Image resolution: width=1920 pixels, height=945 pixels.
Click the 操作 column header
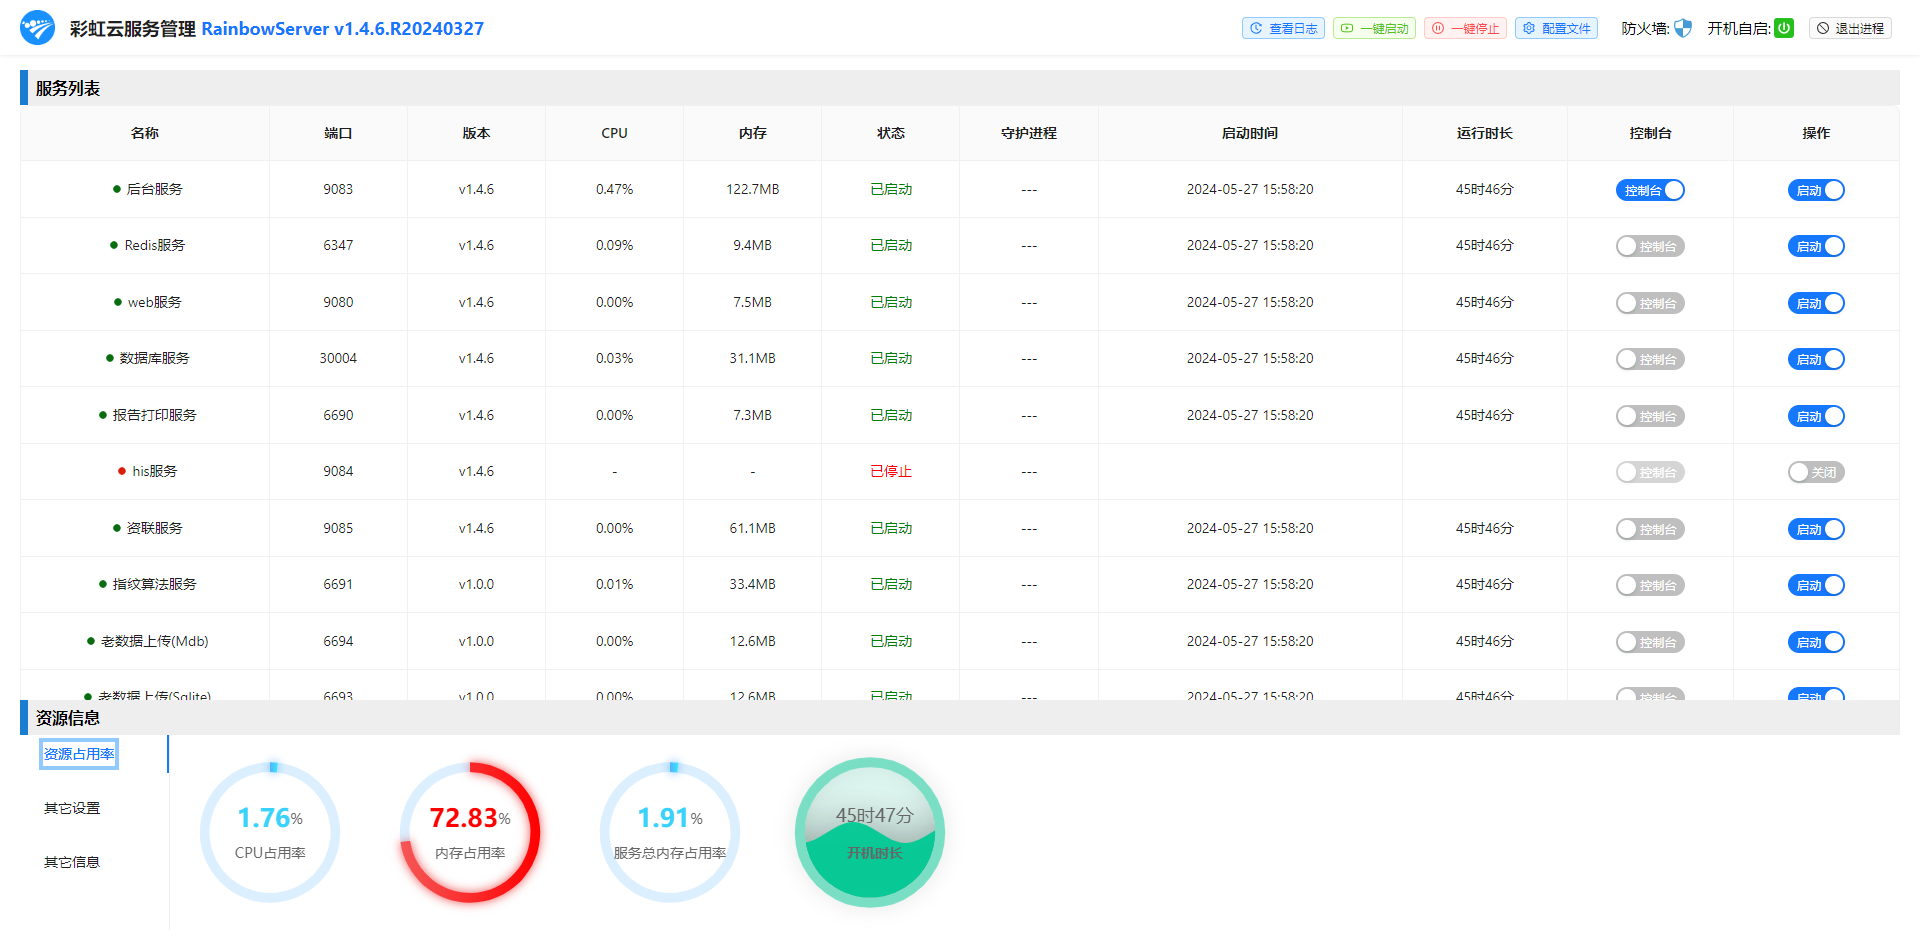1816,133
